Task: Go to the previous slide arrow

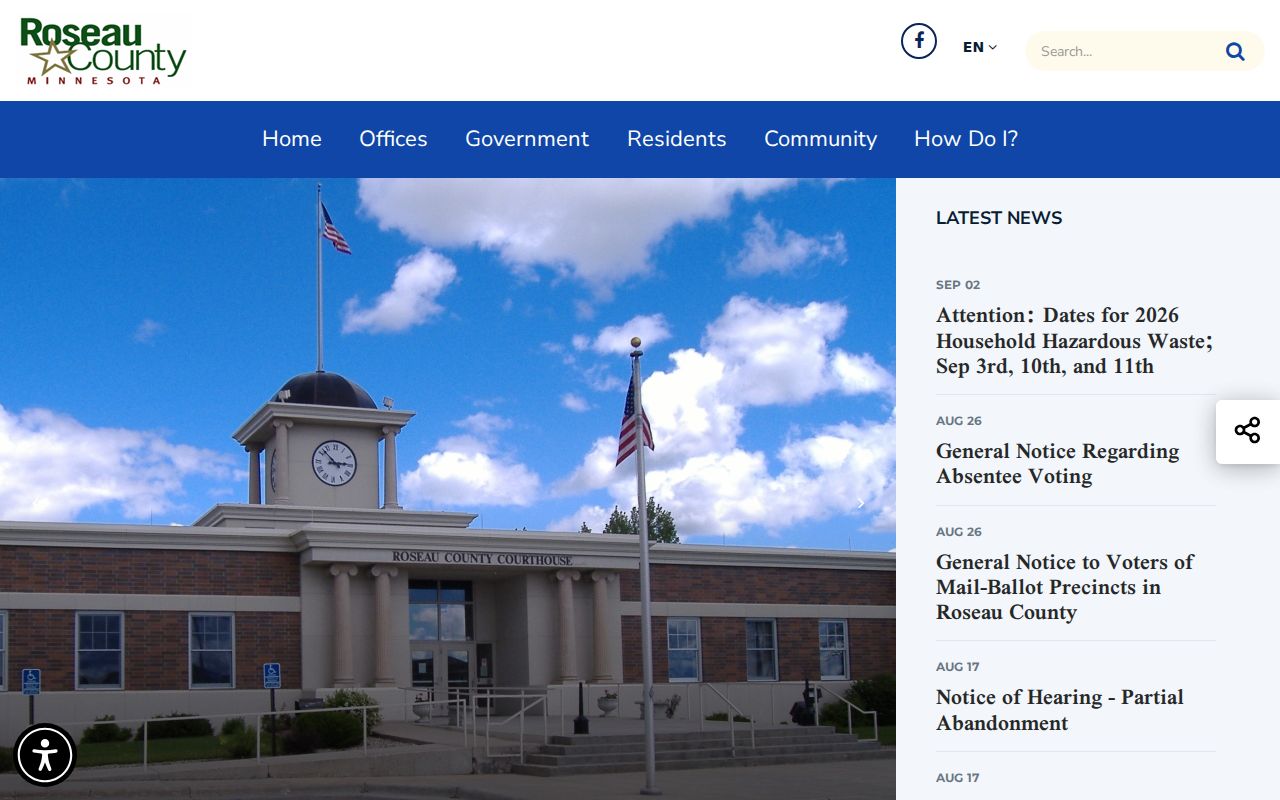Action: coord(36,503)
